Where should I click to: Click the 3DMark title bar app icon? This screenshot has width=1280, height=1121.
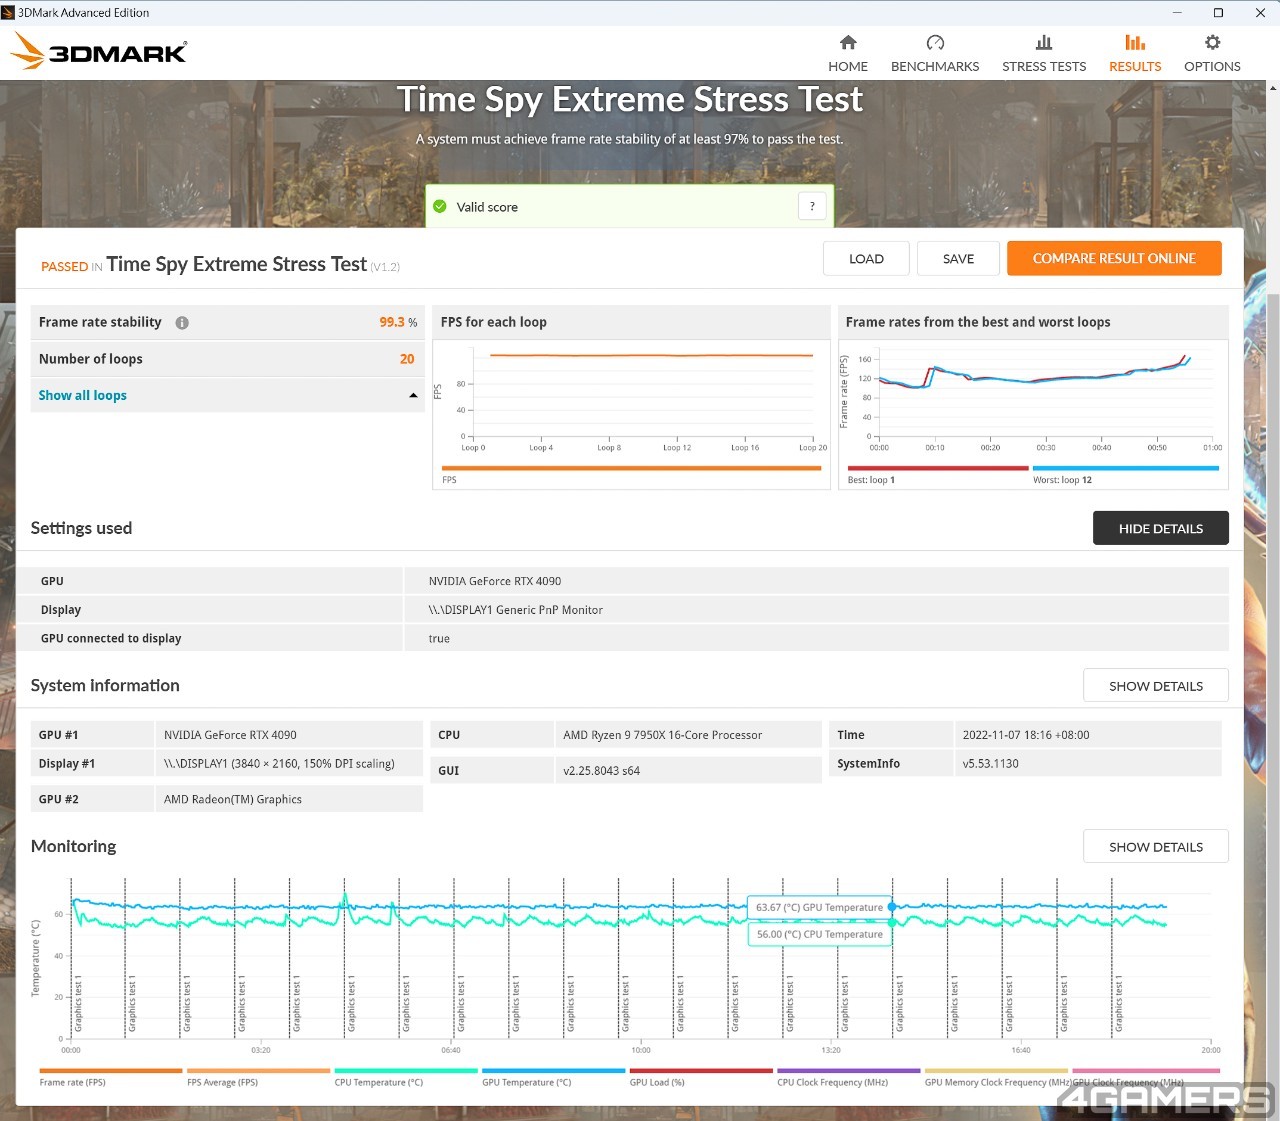8,13
